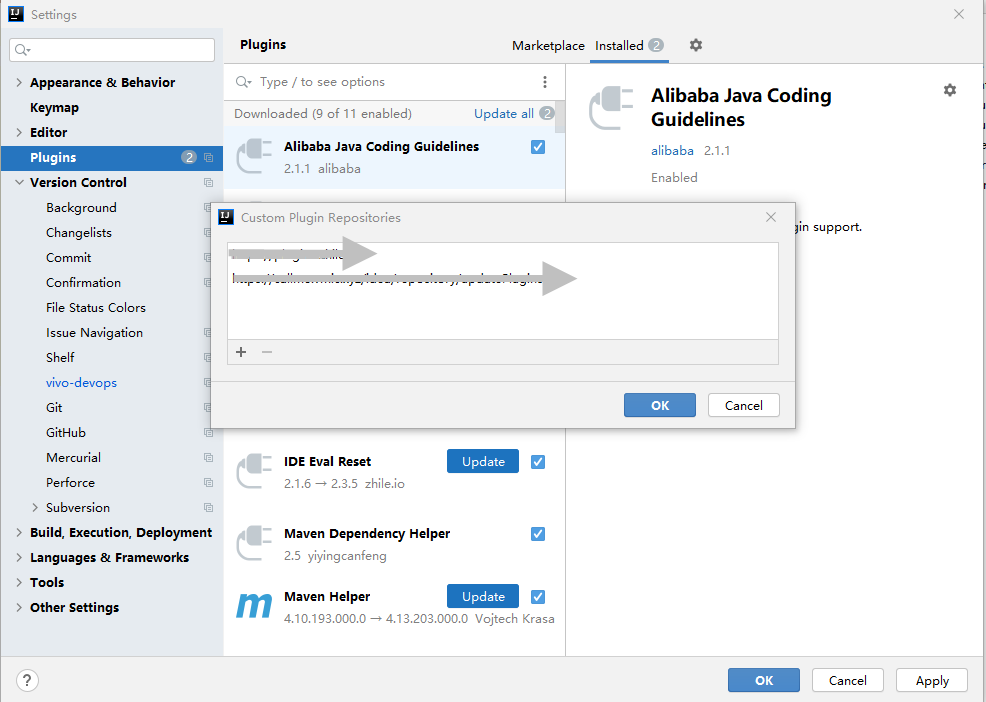Disable the Alibaba Java Coding Guidelines checkbox
Screen dimensions: 986x702
click(x=538, y=147)
